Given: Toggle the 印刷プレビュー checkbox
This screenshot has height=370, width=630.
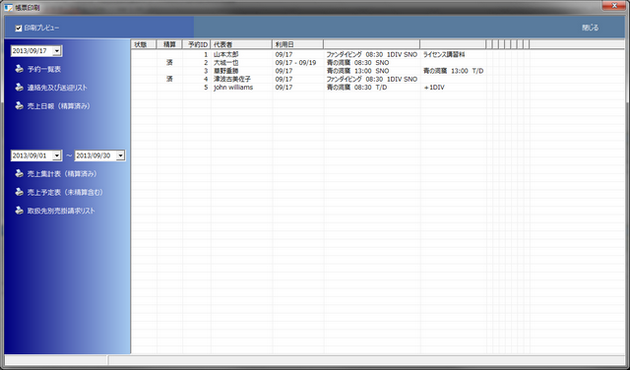Looking at the screenshot, I should (18, 28).
